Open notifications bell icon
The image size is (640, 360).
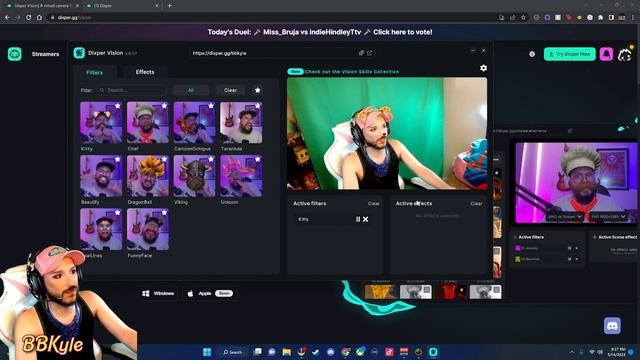606,54
